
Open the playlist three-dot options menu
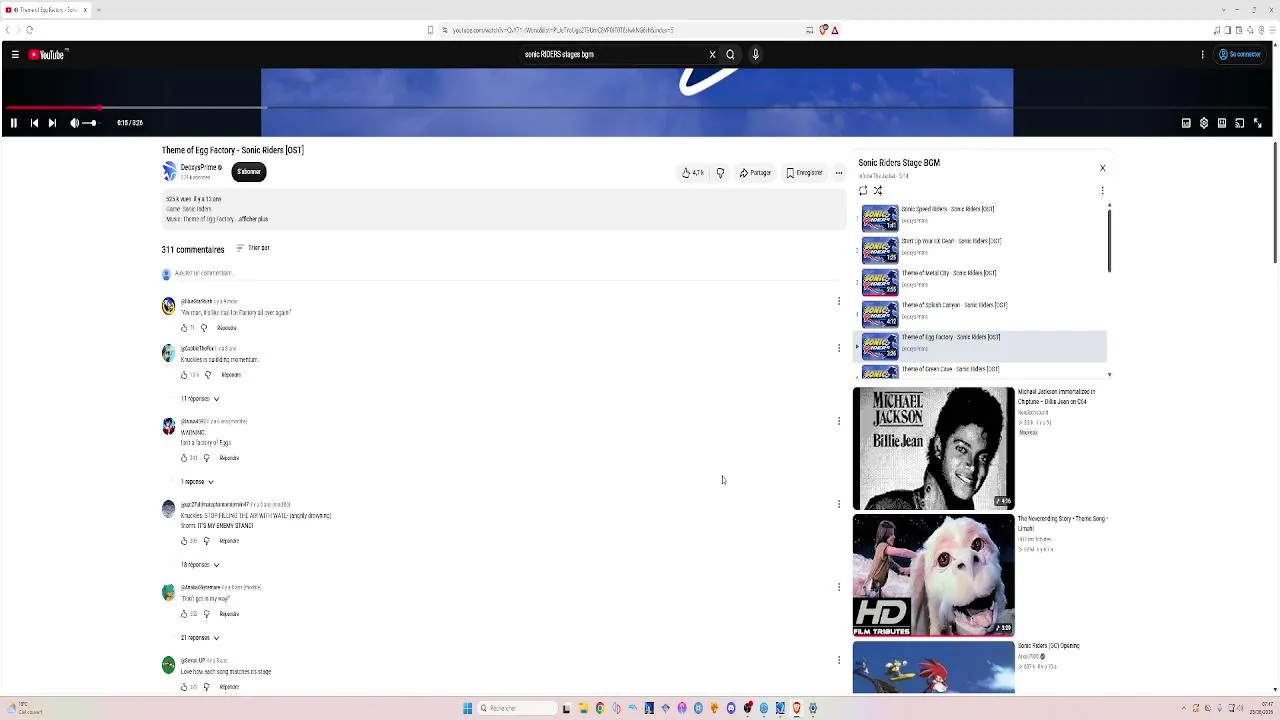[1102, 191]
